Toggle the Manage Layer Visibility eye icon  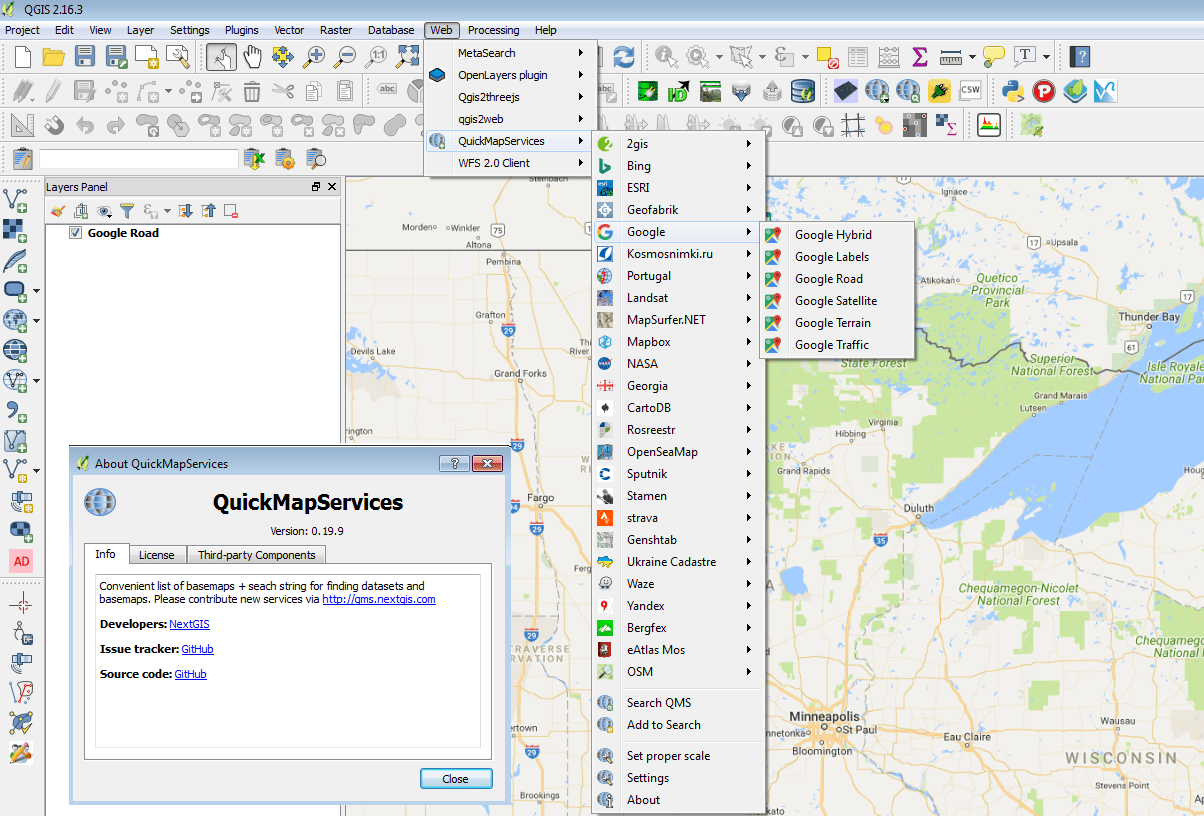(x=104, y=211)
